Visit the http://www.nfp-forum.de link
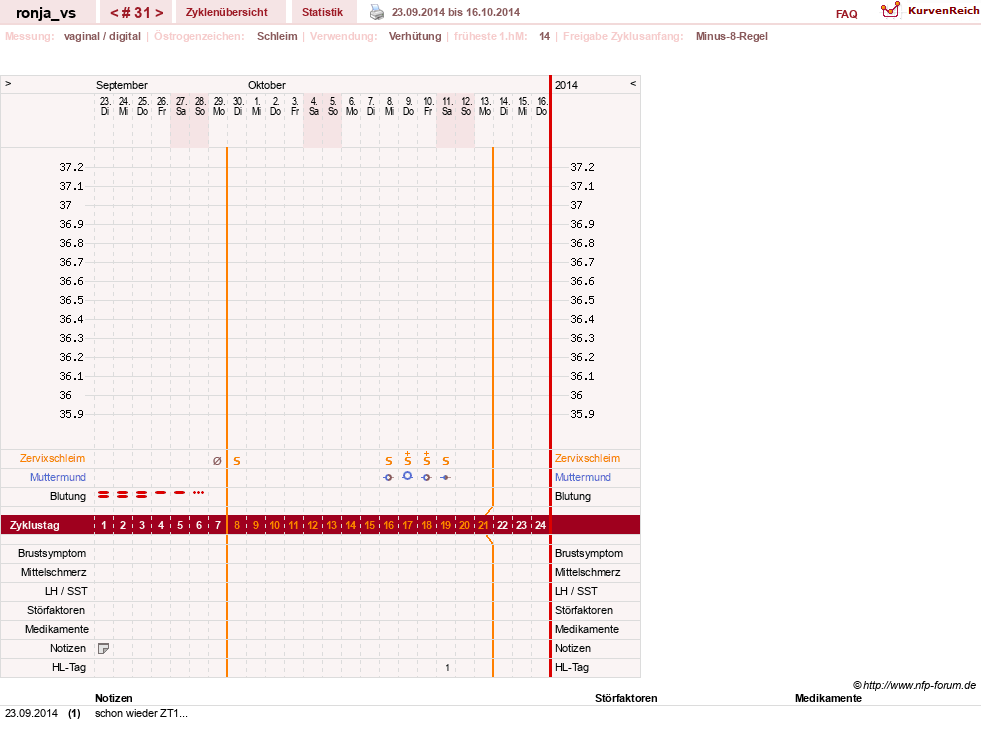The width and height of the screenshot is (981, 737). (919, 685)
